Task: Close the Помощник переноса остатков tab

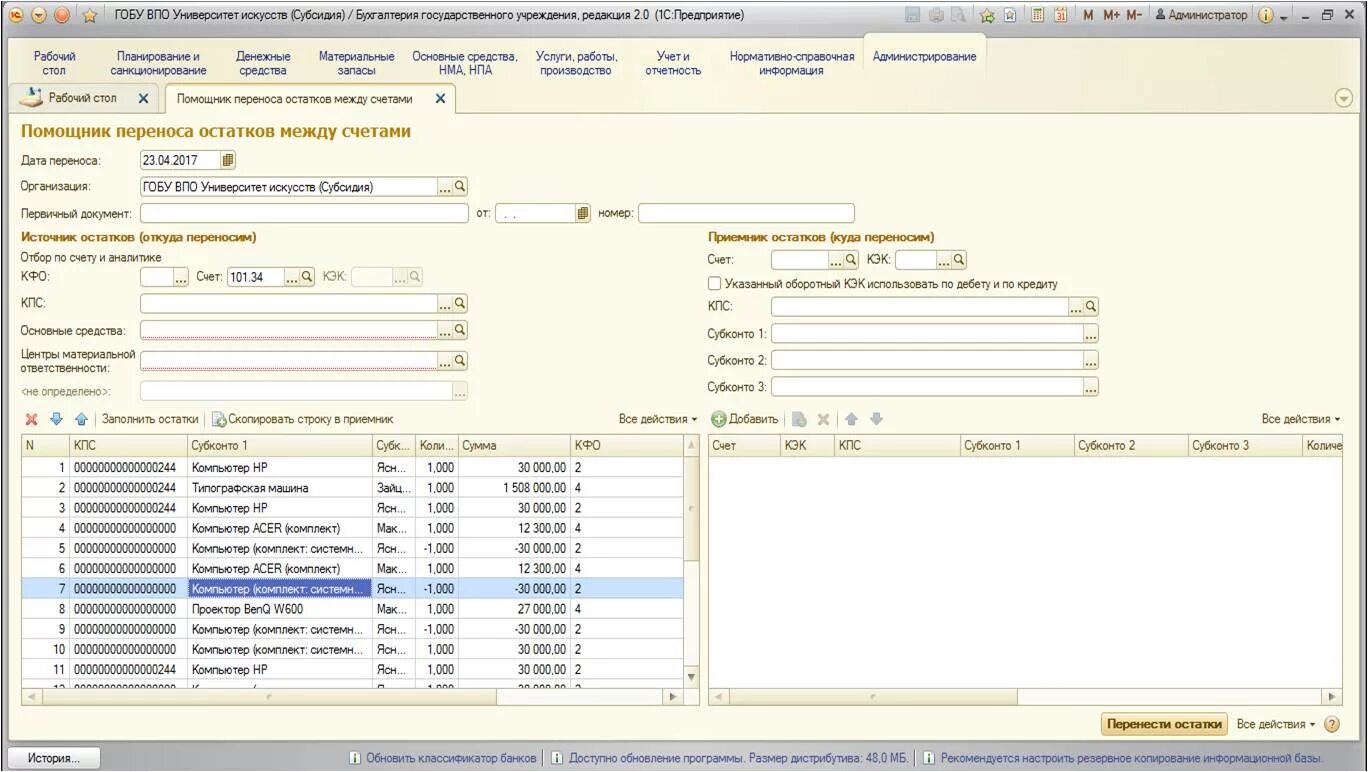Action: point(440,99)
